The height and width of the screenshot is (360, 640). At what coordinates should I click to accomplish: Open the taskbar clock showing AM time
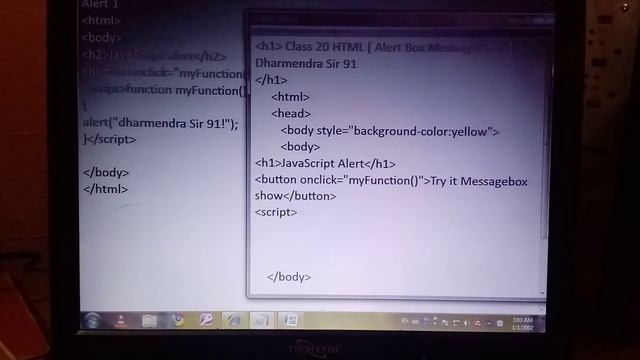point(523,324)
